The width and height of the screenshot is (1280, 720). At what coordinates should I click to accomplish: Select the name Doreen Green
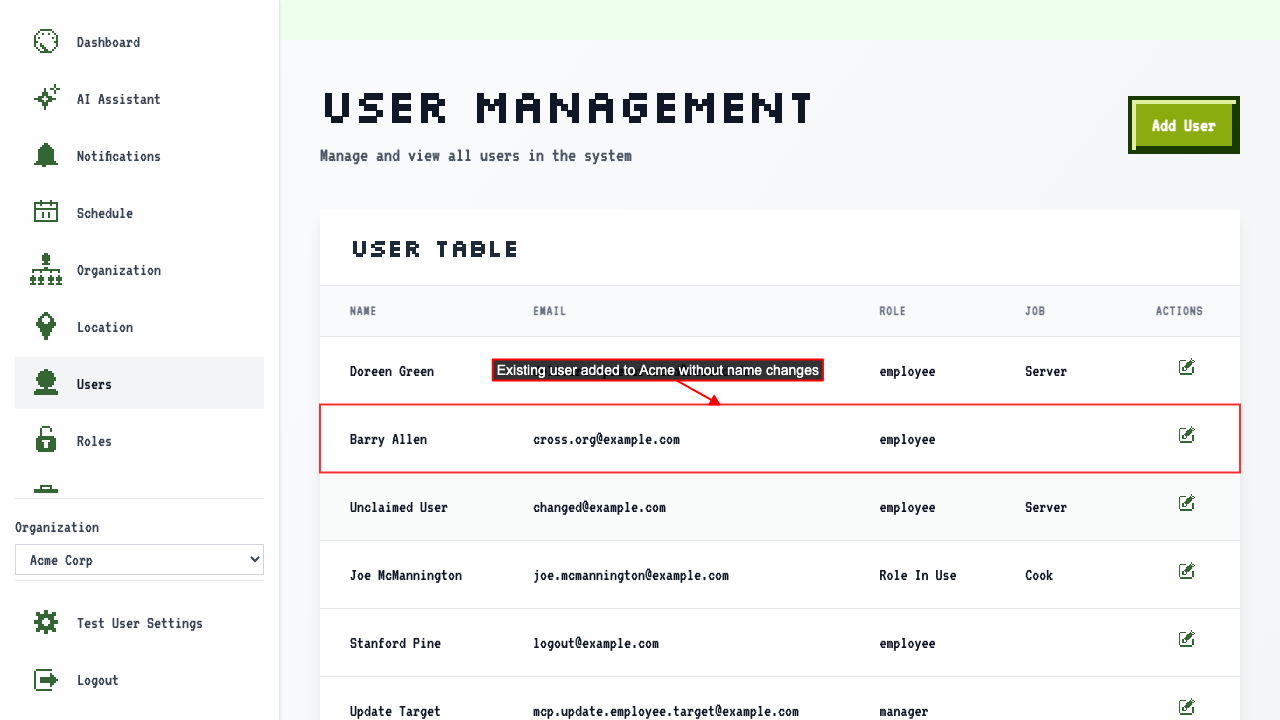coord(392,371)
